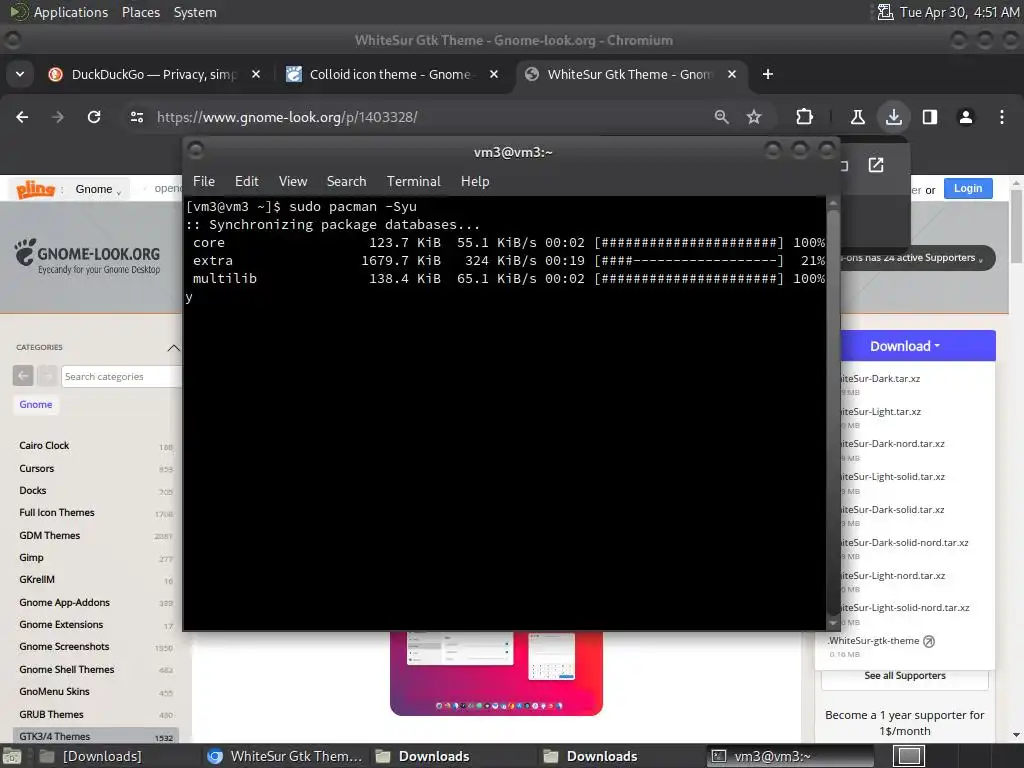Collapse the Categories section chevron
The width and height of the screenshot is (1024, 768).
point(173,347)
